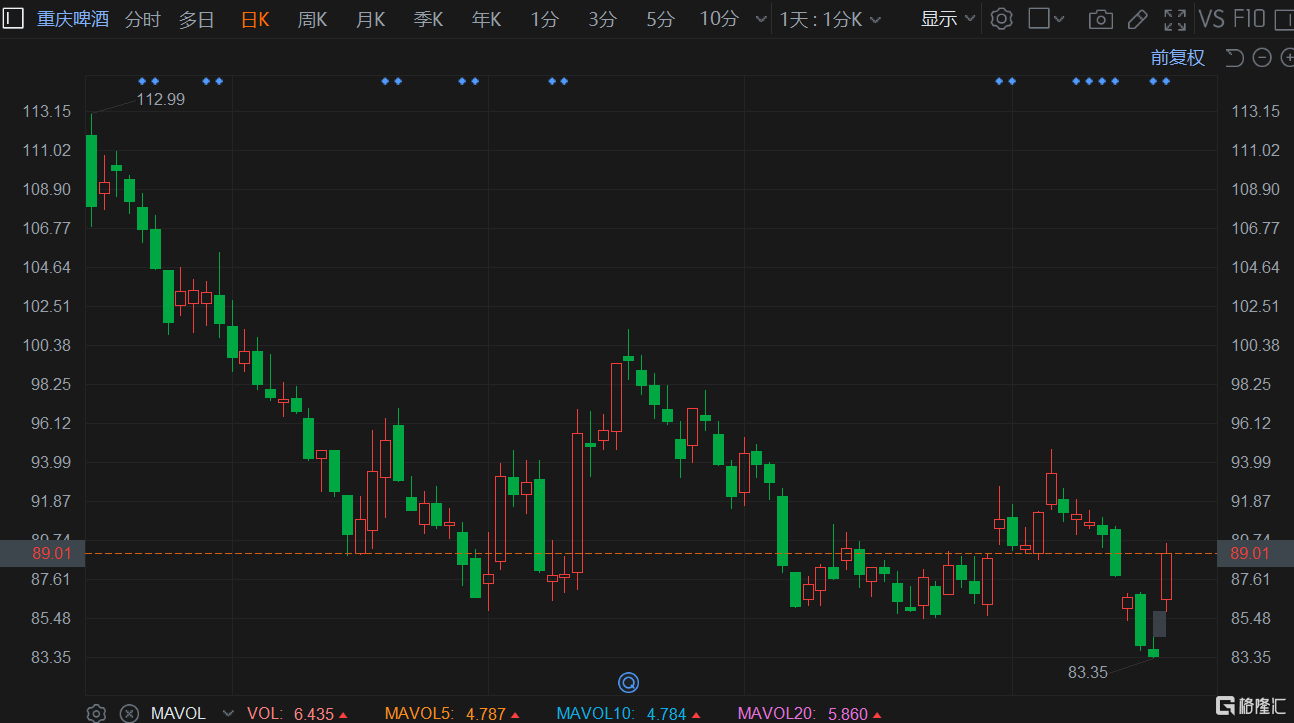Viewport: 1294px width, 723px height.
Task: Click the blue circular marker at chart bottom
Action: point(629,683)
